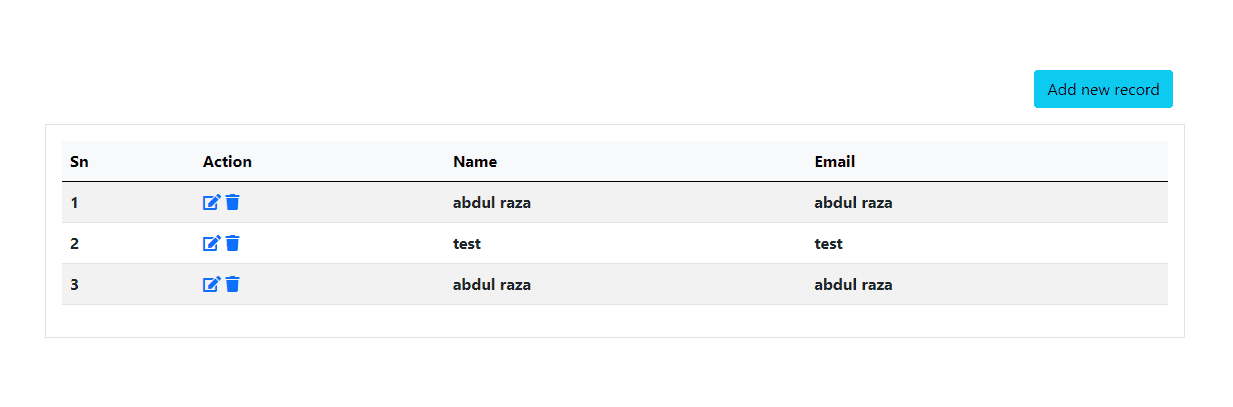Edit the second record with the pencil icon
The image size is (1233, 407).
click(211, 244)
